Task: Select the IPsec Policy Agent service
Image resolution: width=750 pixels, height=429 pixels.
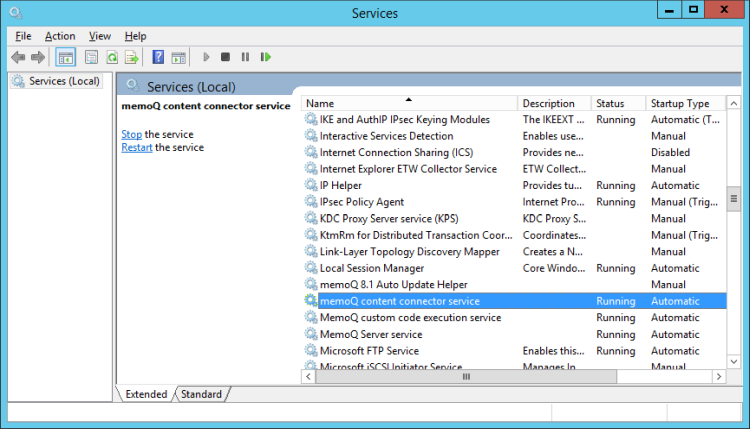Action: click(514, 202)
